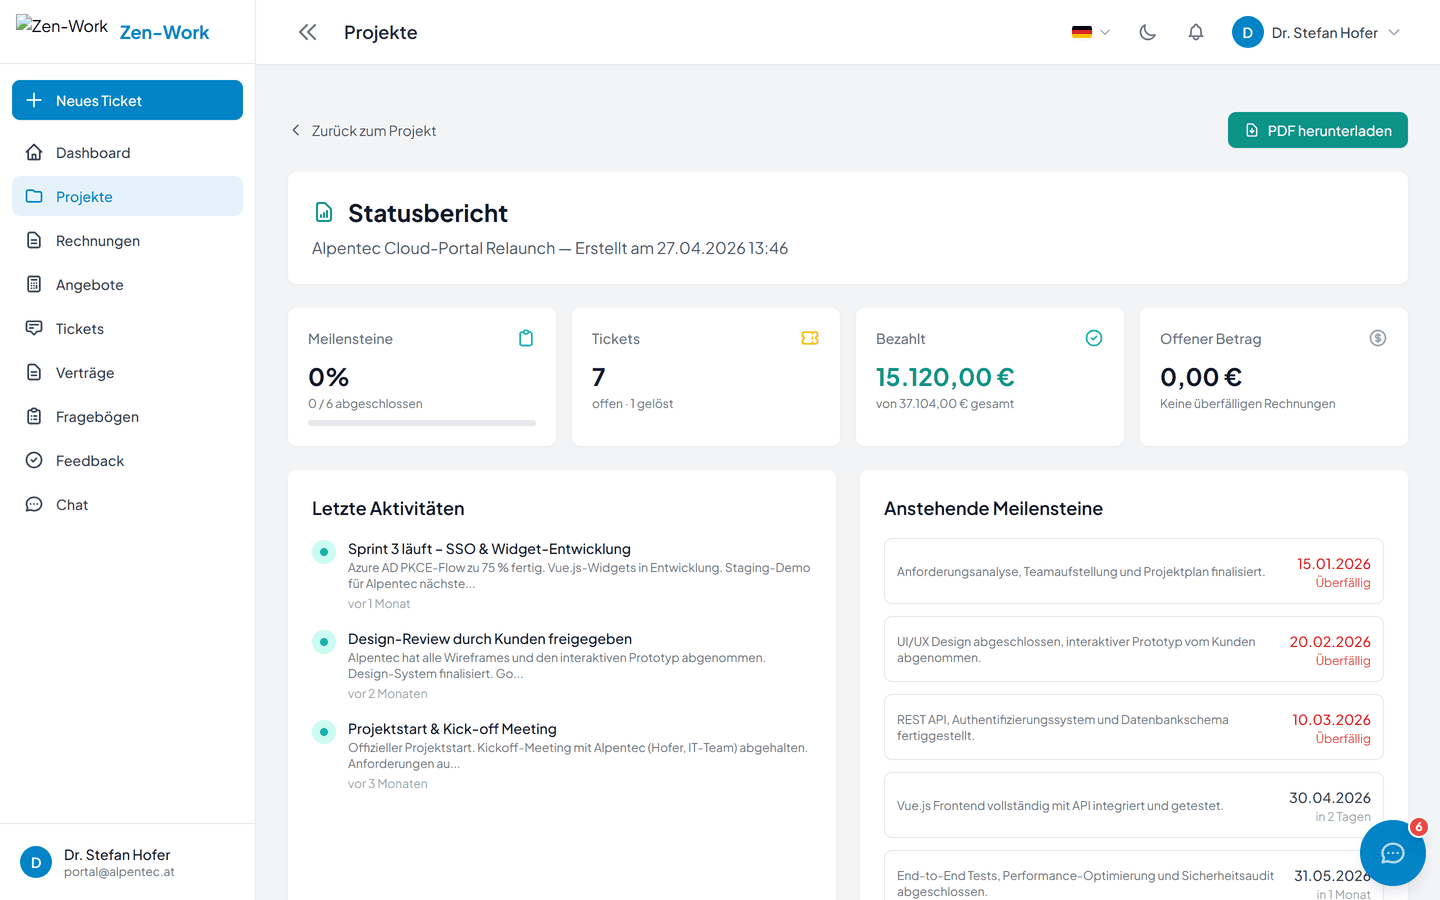
Task: Open Angebote in the sidebar
Action: pos(127,284)
